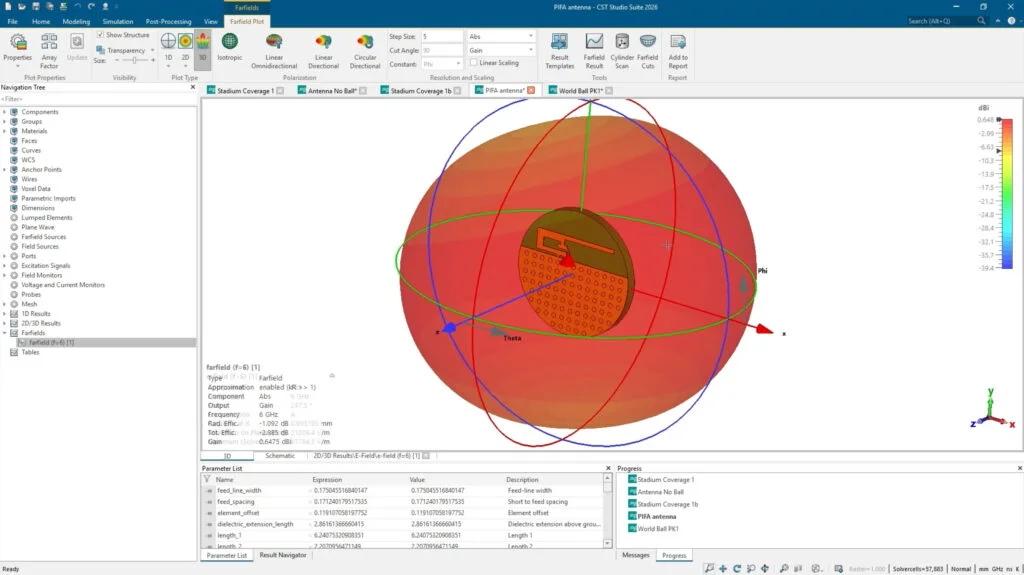The image size is (1024, 575).
Task: Click the navigation tree Filter field
Action: coord(98,99)
